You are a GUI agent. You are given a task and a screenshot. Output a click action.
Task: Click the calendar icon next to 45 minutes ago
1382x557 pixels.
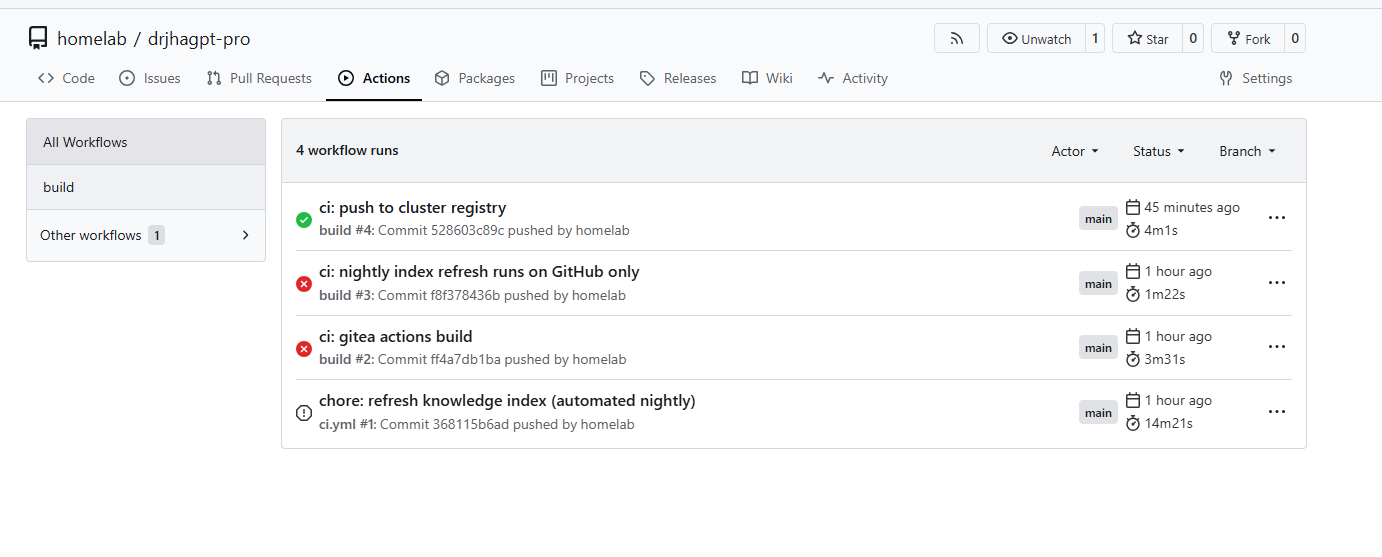click(1133, 207)
